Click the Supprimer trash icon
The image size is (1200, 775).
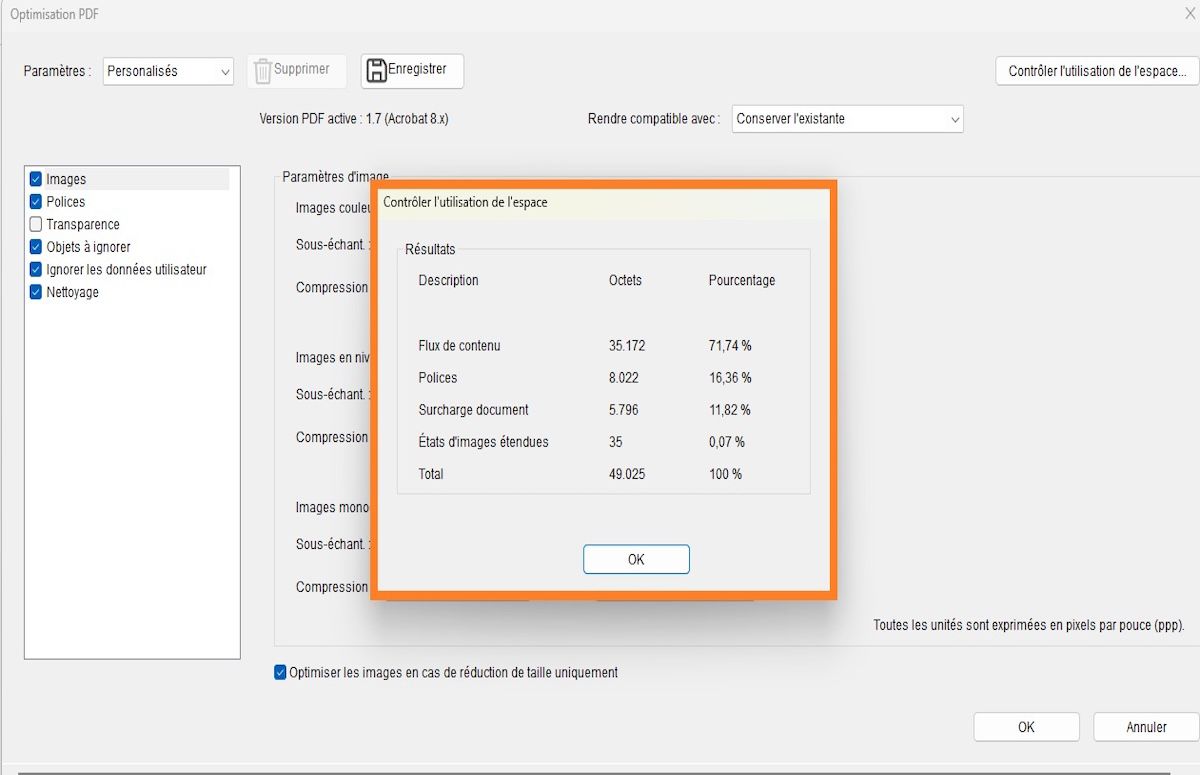tap(262, 69)
